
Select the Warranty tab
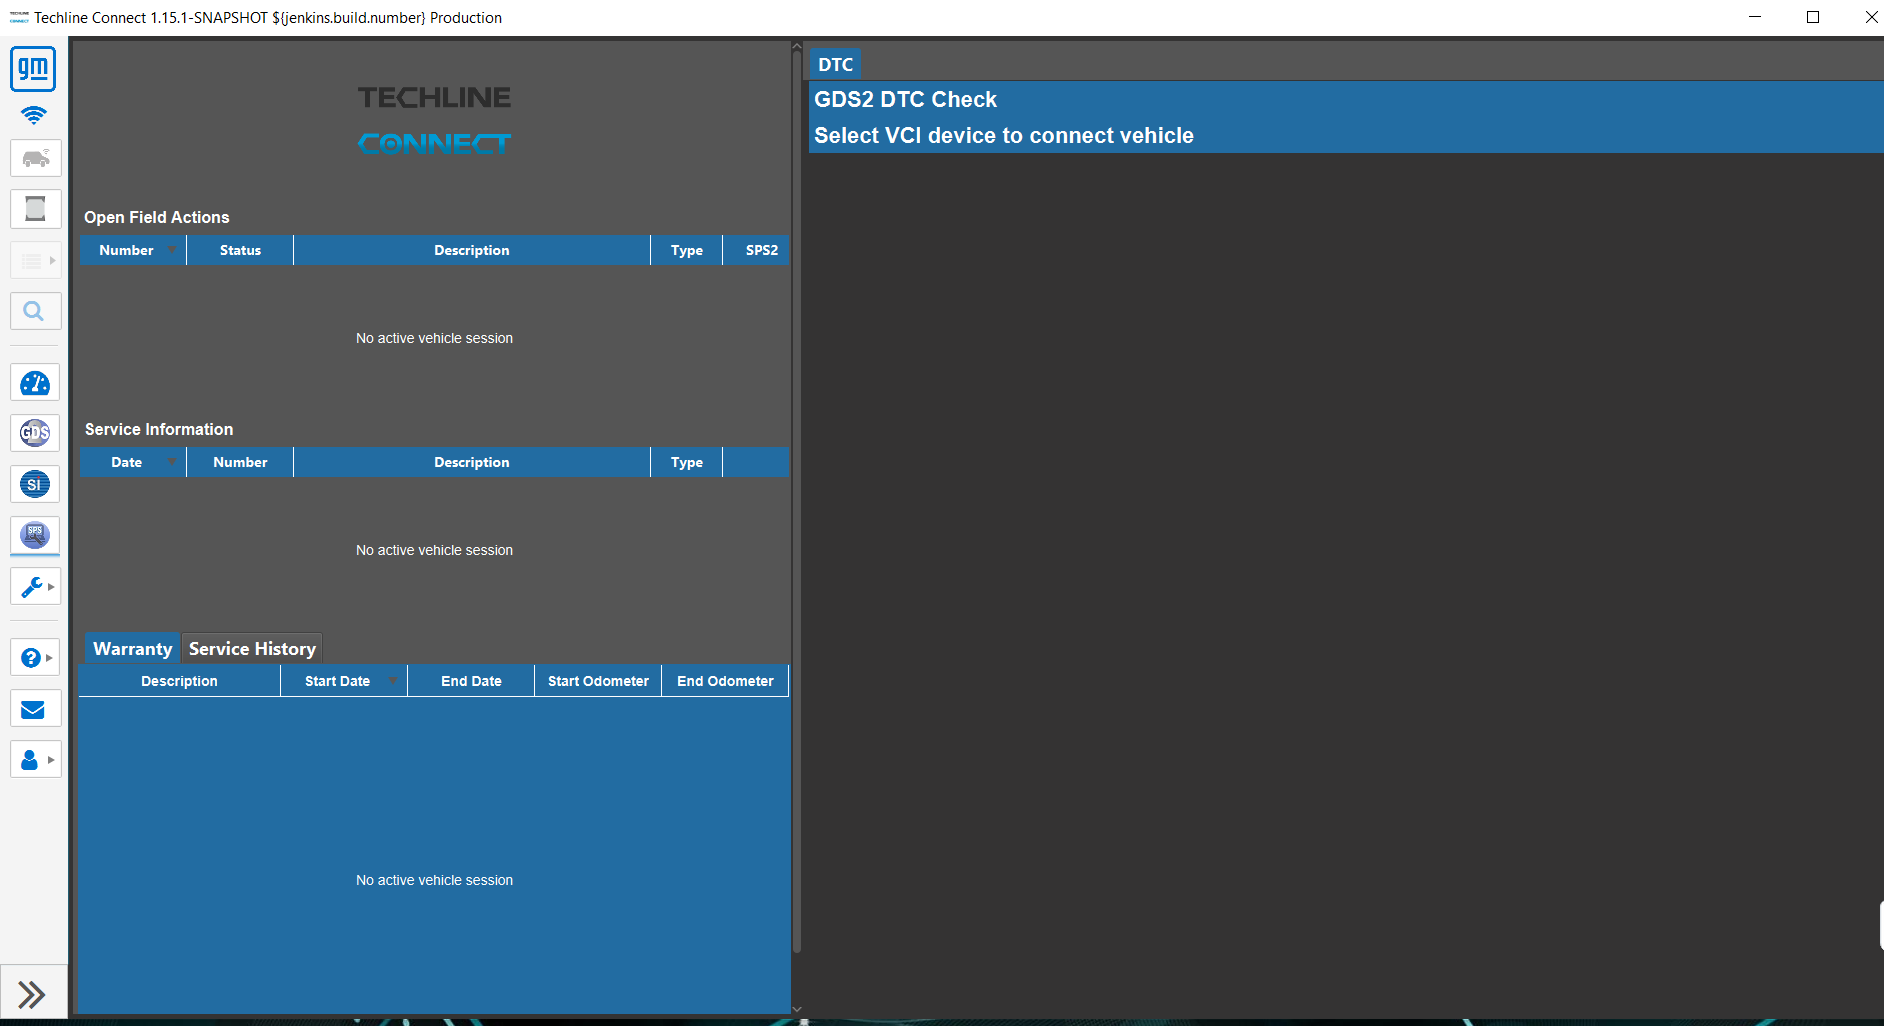pos(132,649)
